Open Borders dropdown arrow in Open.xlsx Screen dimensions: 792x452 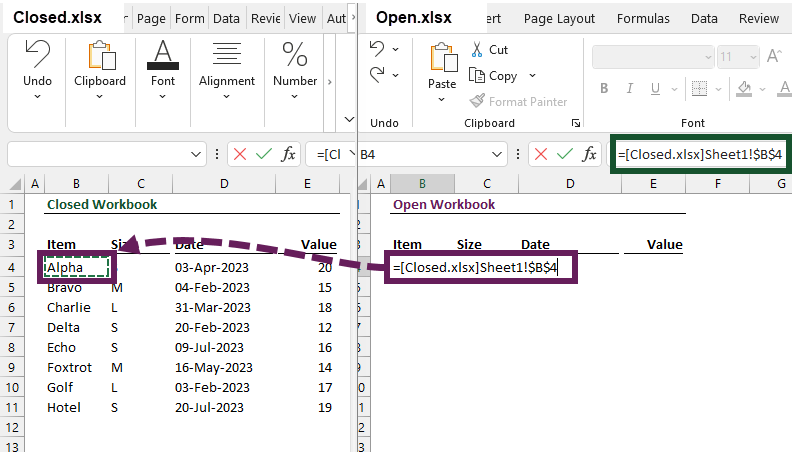click(x=718, y=89)
